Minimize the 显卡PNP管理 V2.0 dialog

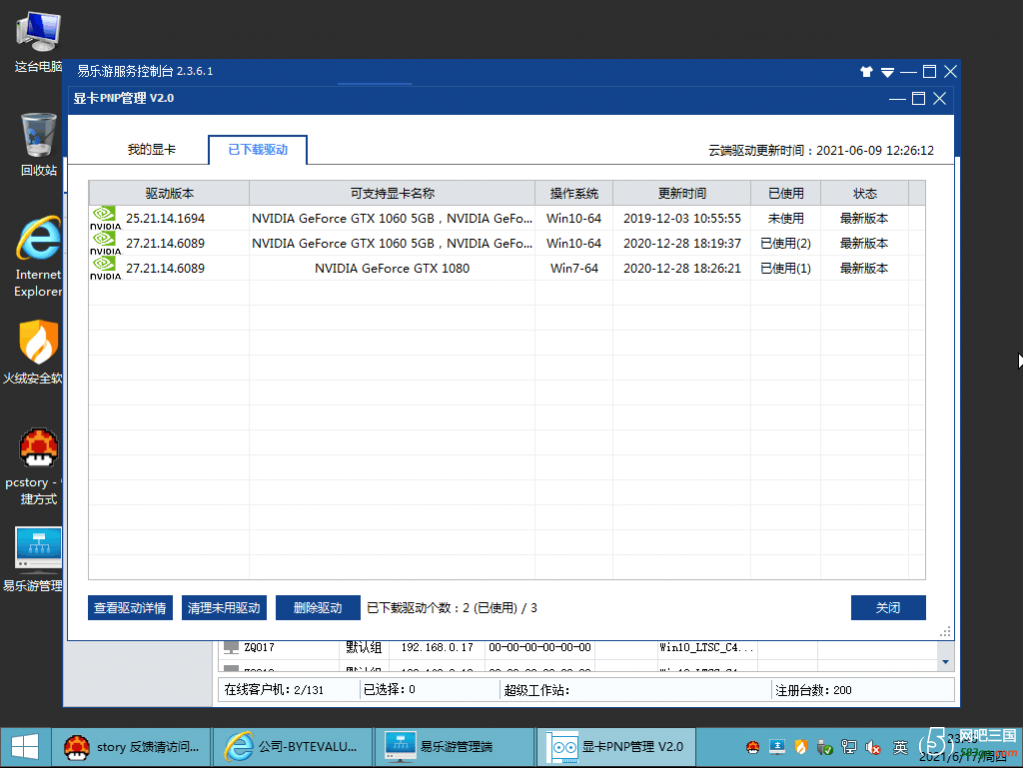[x=897, y=99]
